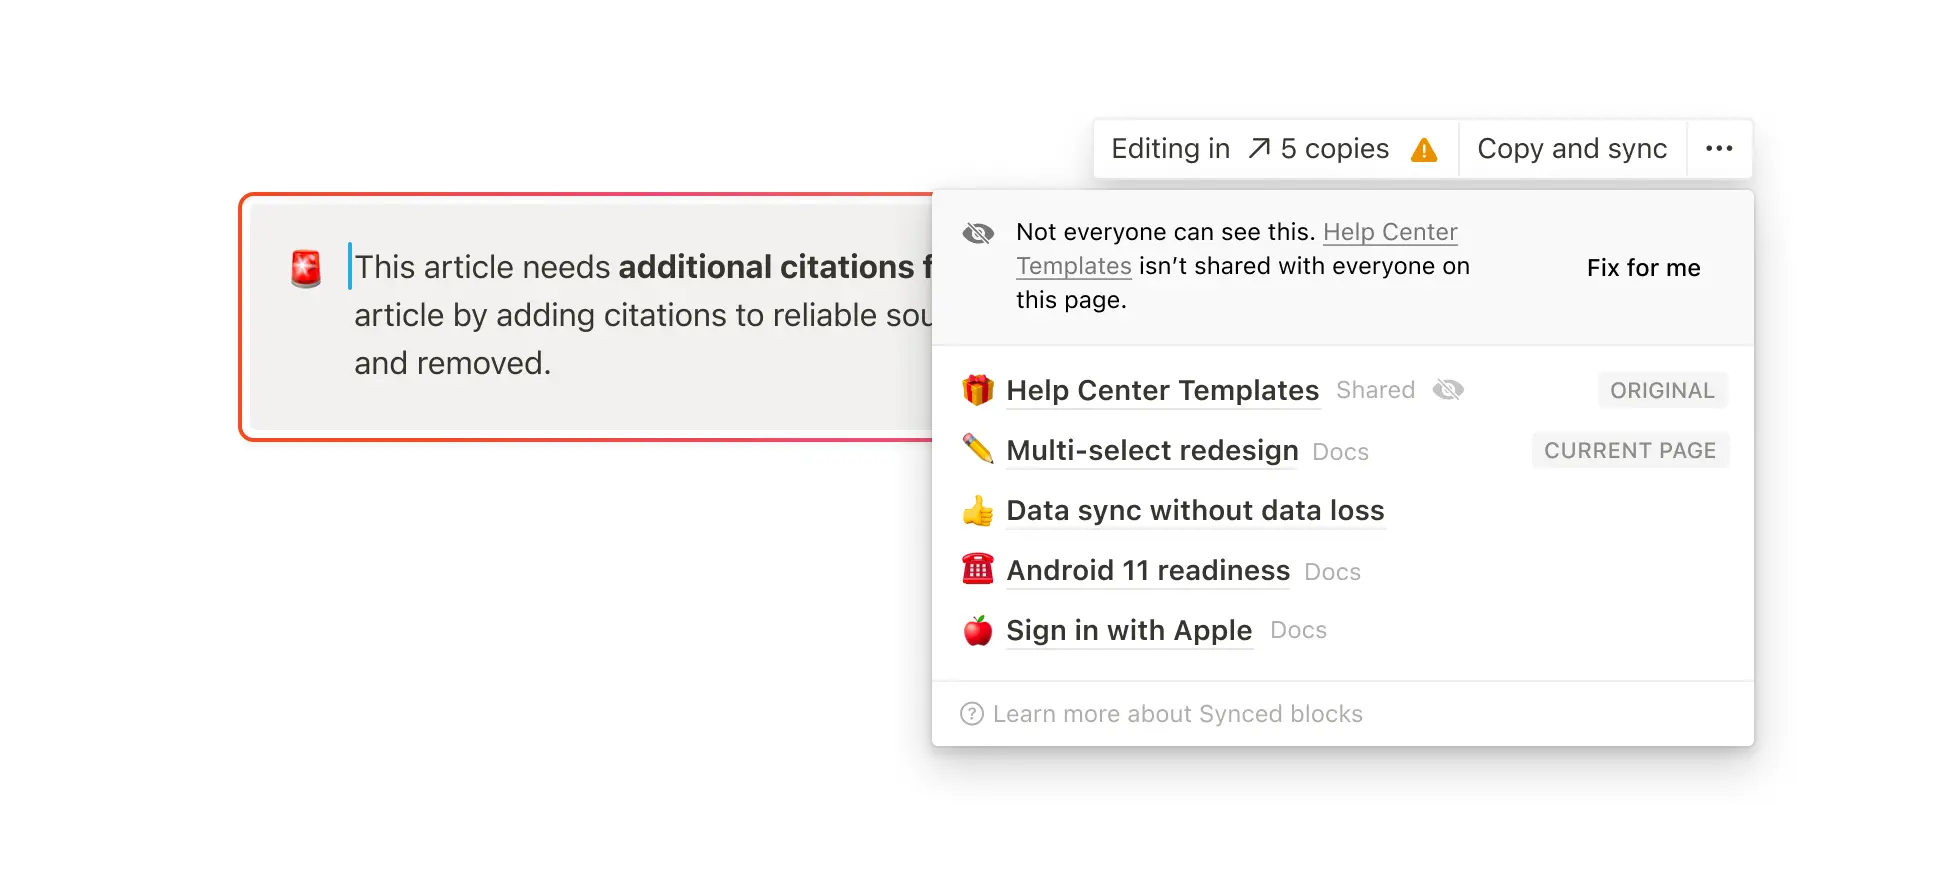Click the thumbs-up icon beside Data sync entry
The height and width of the screenshot is (892, 1954).
[x=977, y=510]
